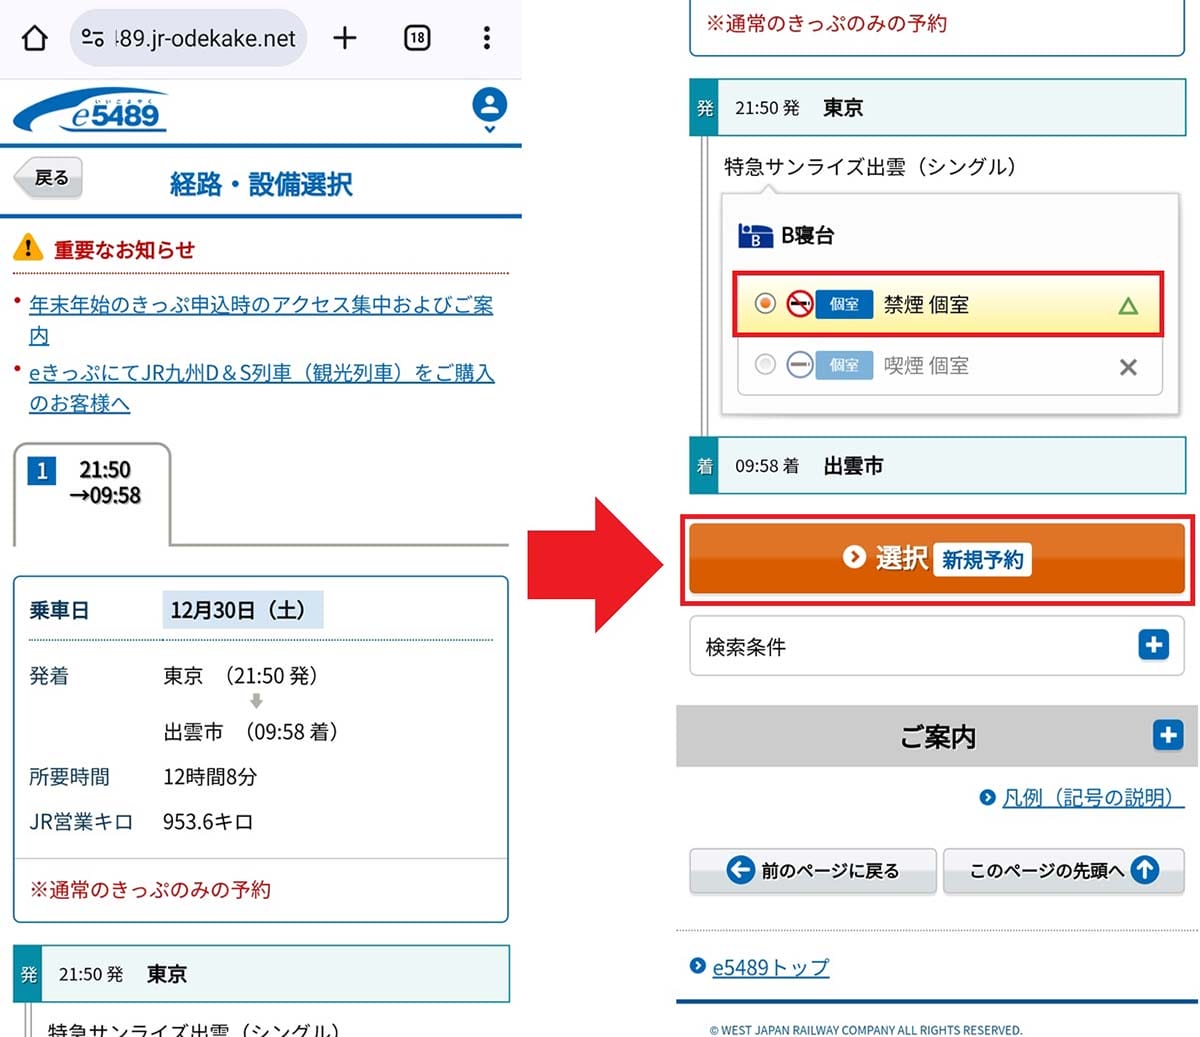
Task: Select the 喫煙 個室 radio button
Action: pos(765,365)
